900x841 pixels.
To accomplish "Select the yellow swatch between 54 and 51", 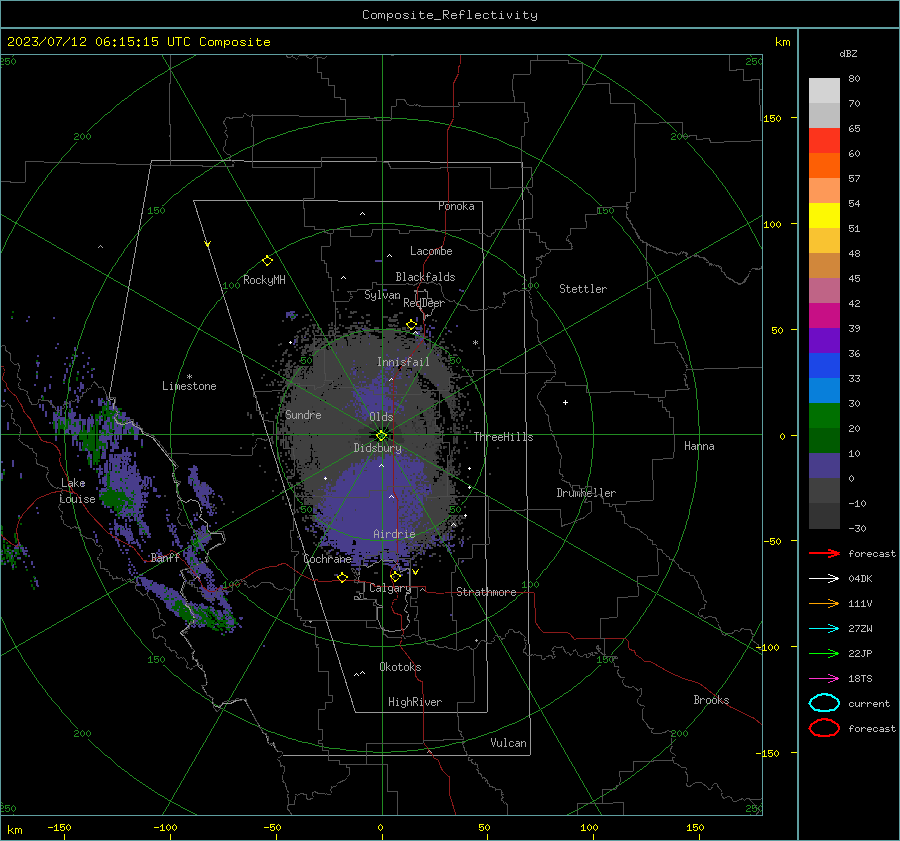I will tap(824, 215).
